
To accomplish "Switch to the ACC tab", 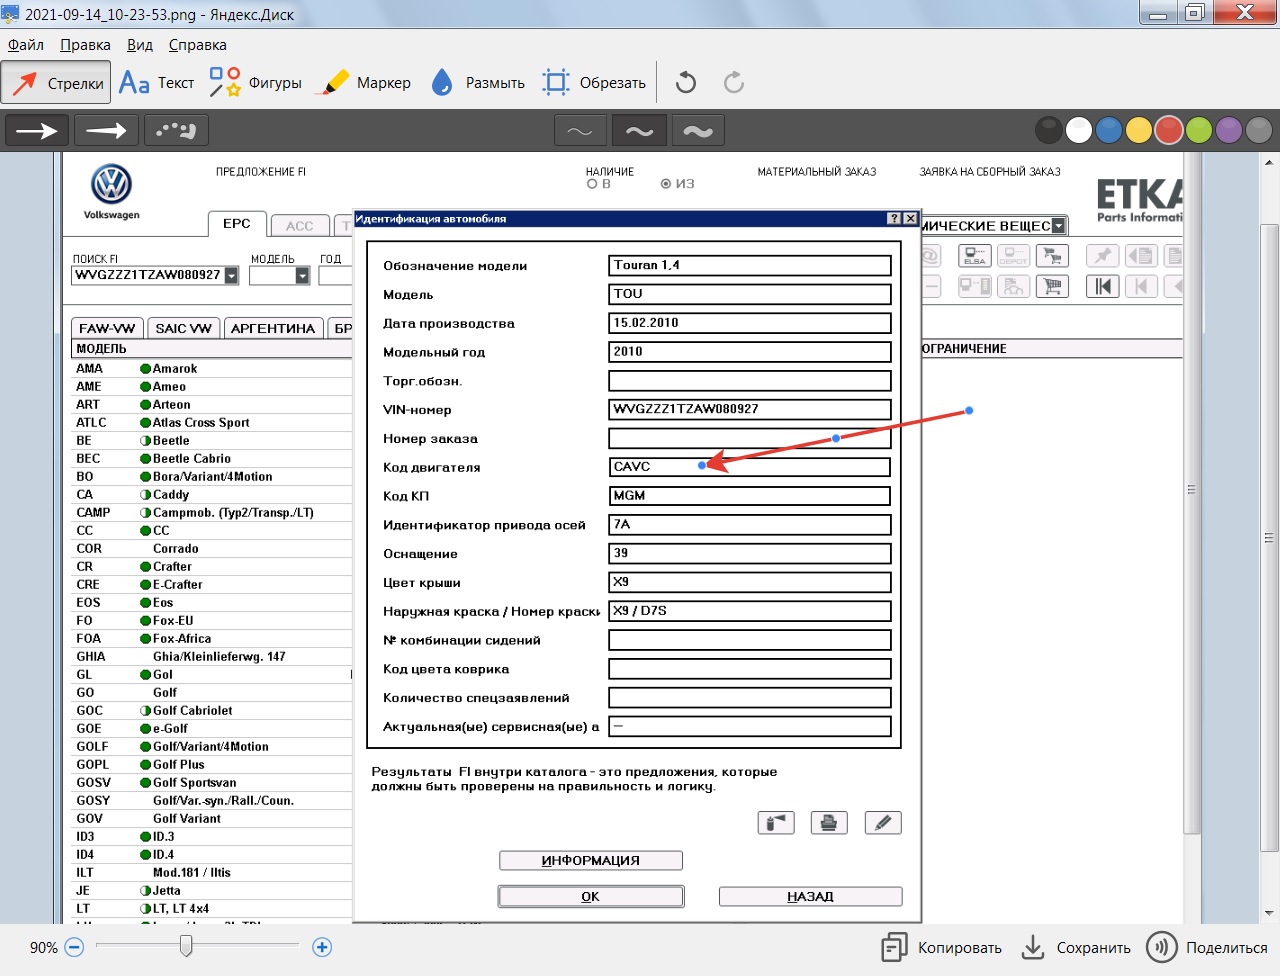I will [x=300, y=226].
